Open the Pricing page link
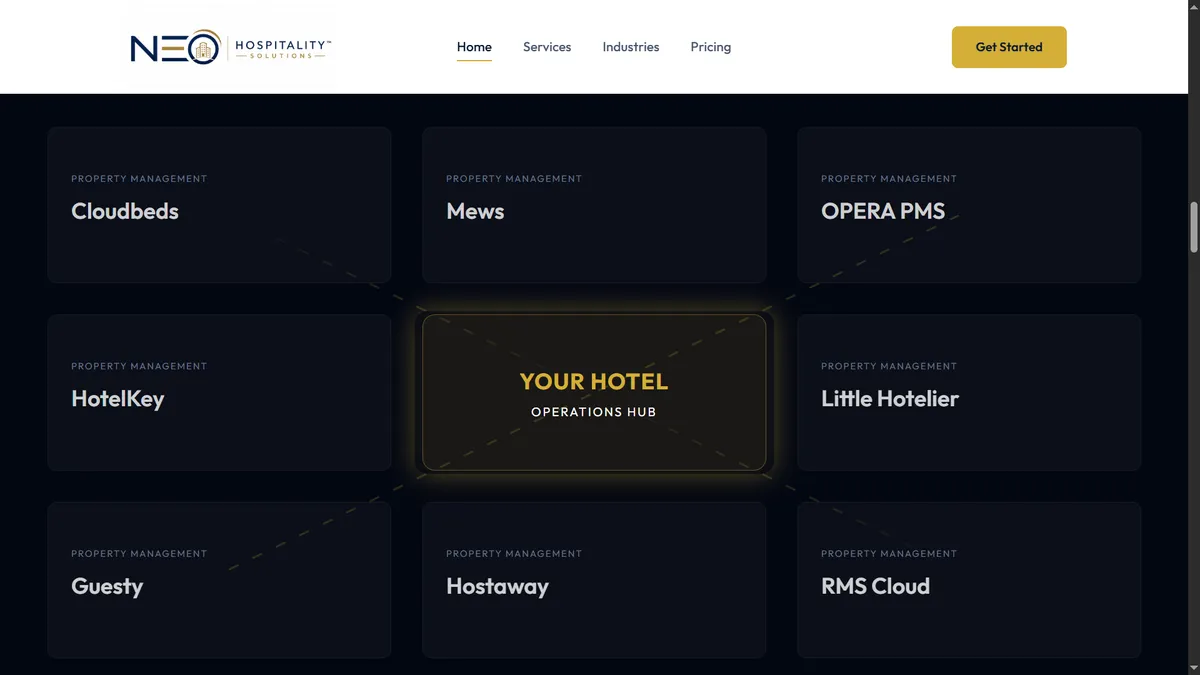The width and height of the screenshot is (1200, 675). (x=711, y=47)
